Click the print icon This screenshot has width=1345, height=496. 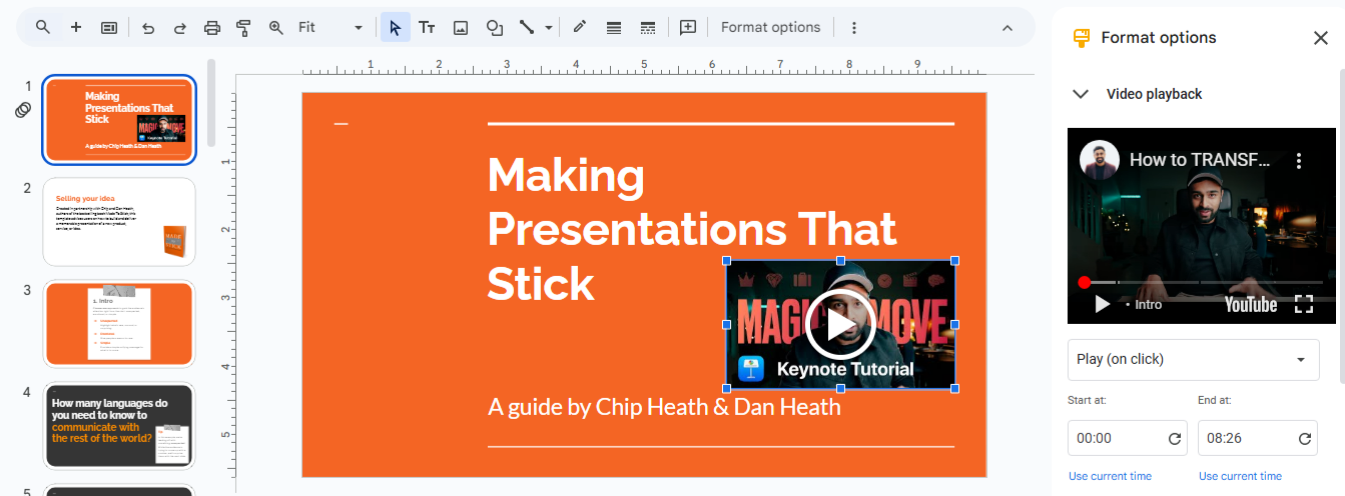[212, 28]
